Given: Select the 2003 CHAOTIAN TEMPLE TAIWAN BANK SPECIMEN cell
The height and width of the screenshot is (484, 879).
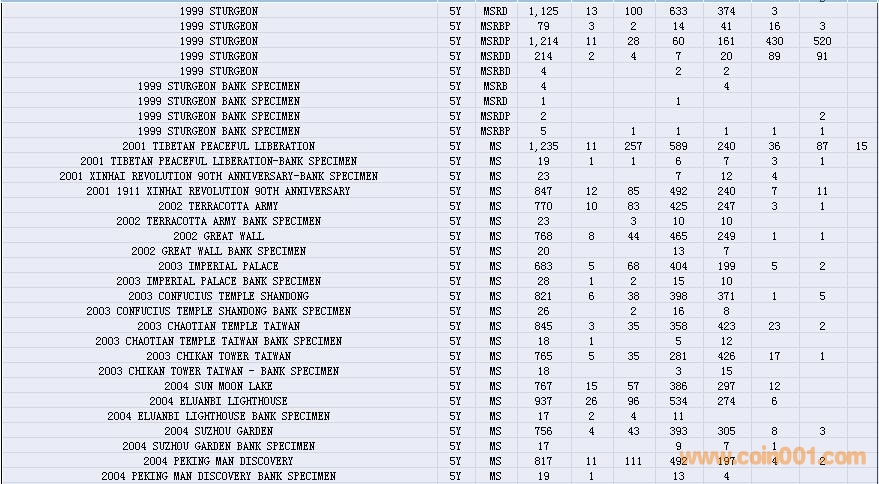Looking at the screenshot, I should pyautogui.click(x=218, y=341).
